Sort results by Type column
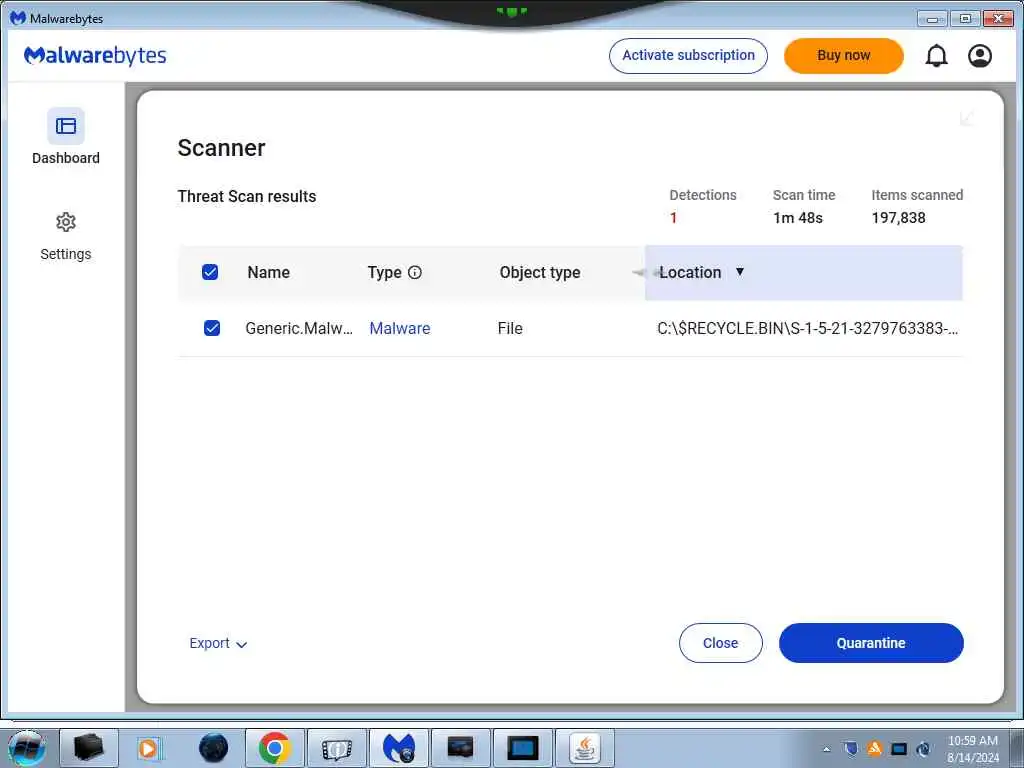Image resolution: width=1024 pixels, height=768 pixels. (384, 272)
